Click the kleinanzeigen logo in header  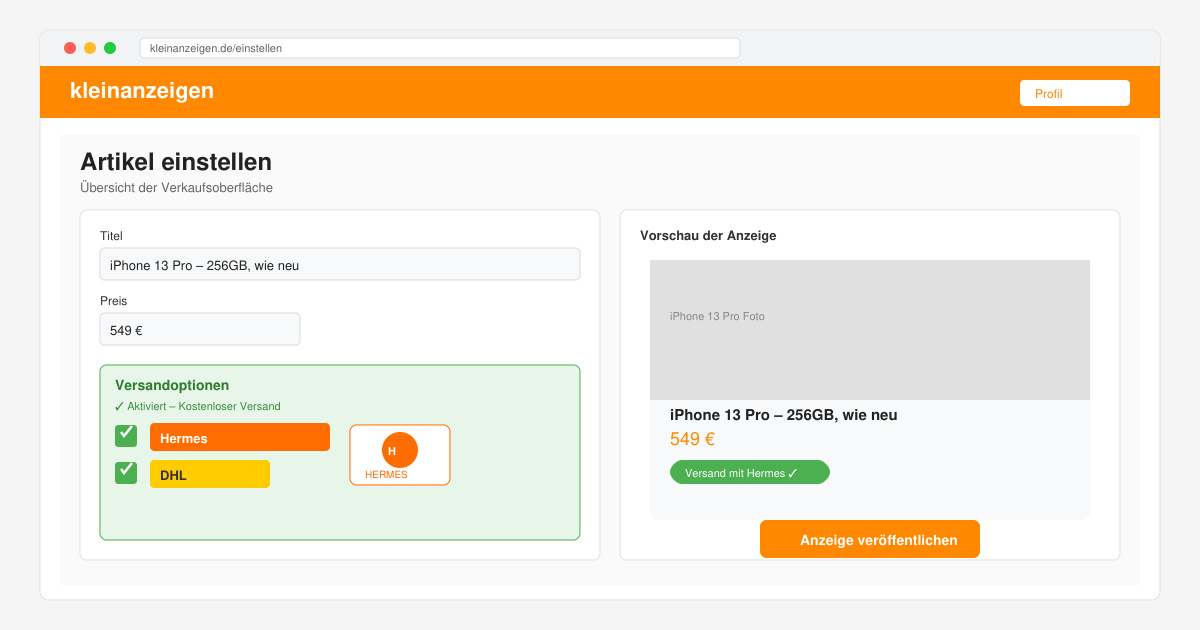142,91
